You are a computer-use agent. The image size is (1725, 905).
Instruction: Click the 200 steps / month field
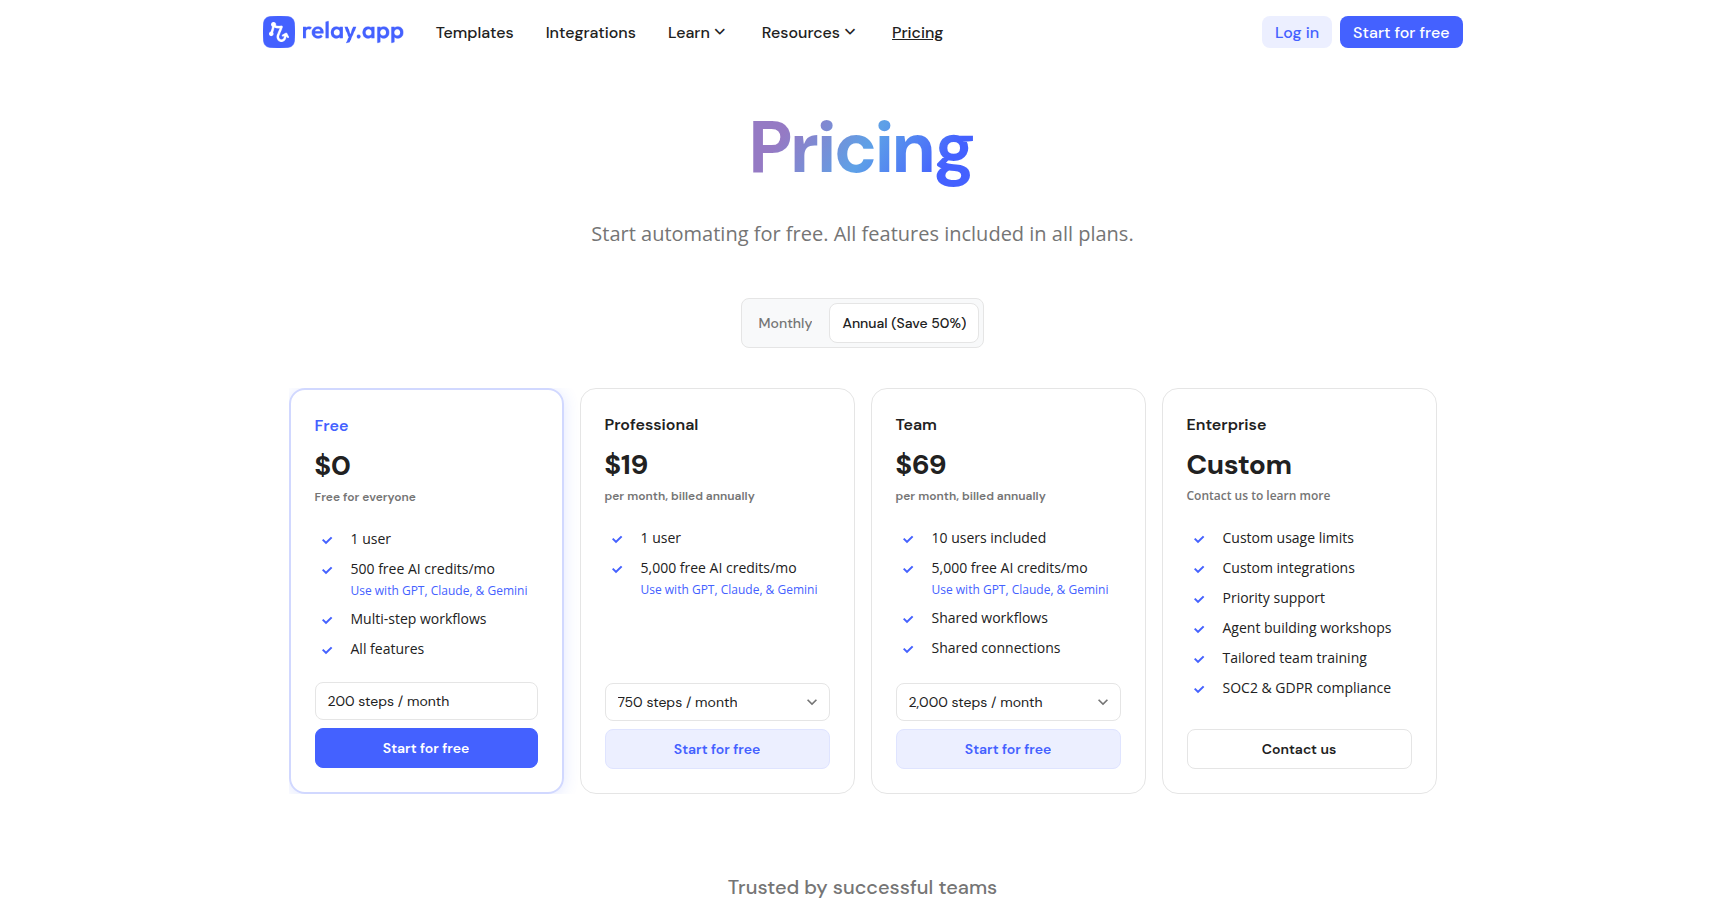tap(426, 701)
